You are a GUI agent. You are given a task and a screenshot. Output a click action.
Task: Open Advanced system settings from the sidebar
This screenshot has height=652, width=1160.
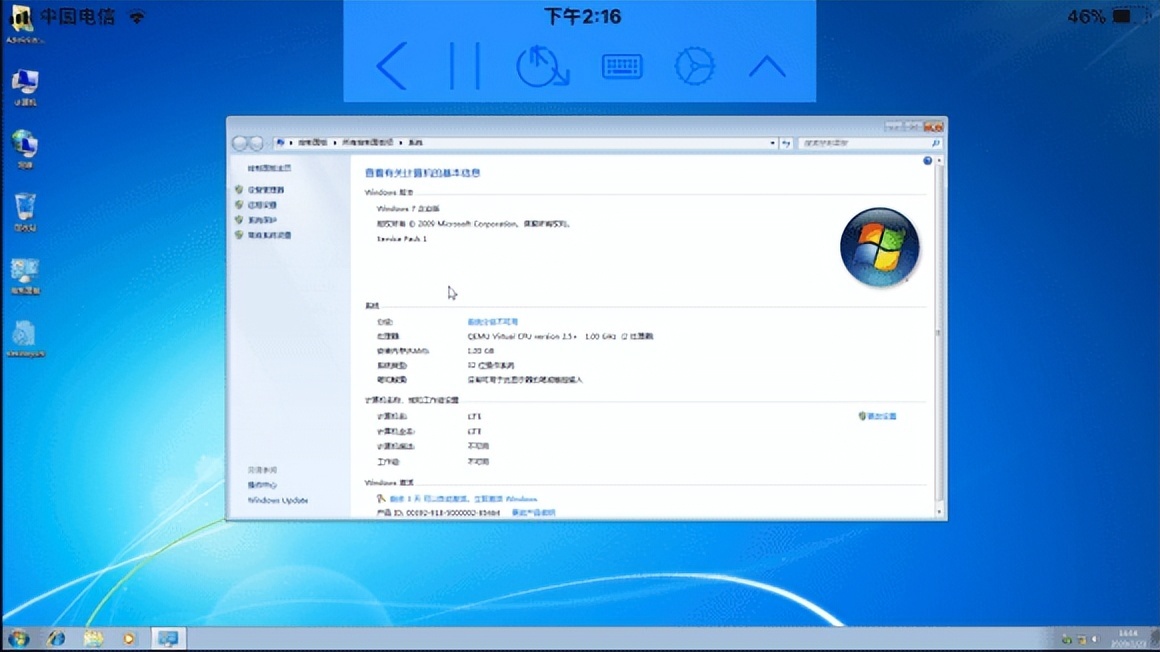coord(269,235)
